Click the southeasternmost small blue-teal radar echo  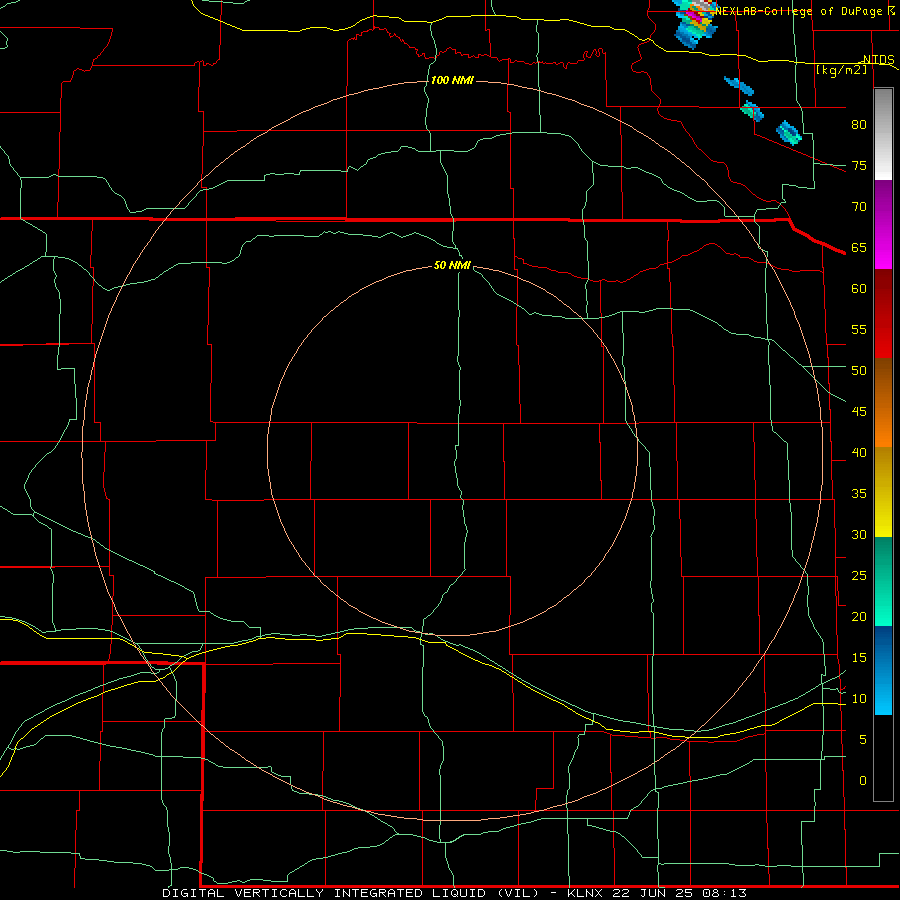tap(789, 133)
